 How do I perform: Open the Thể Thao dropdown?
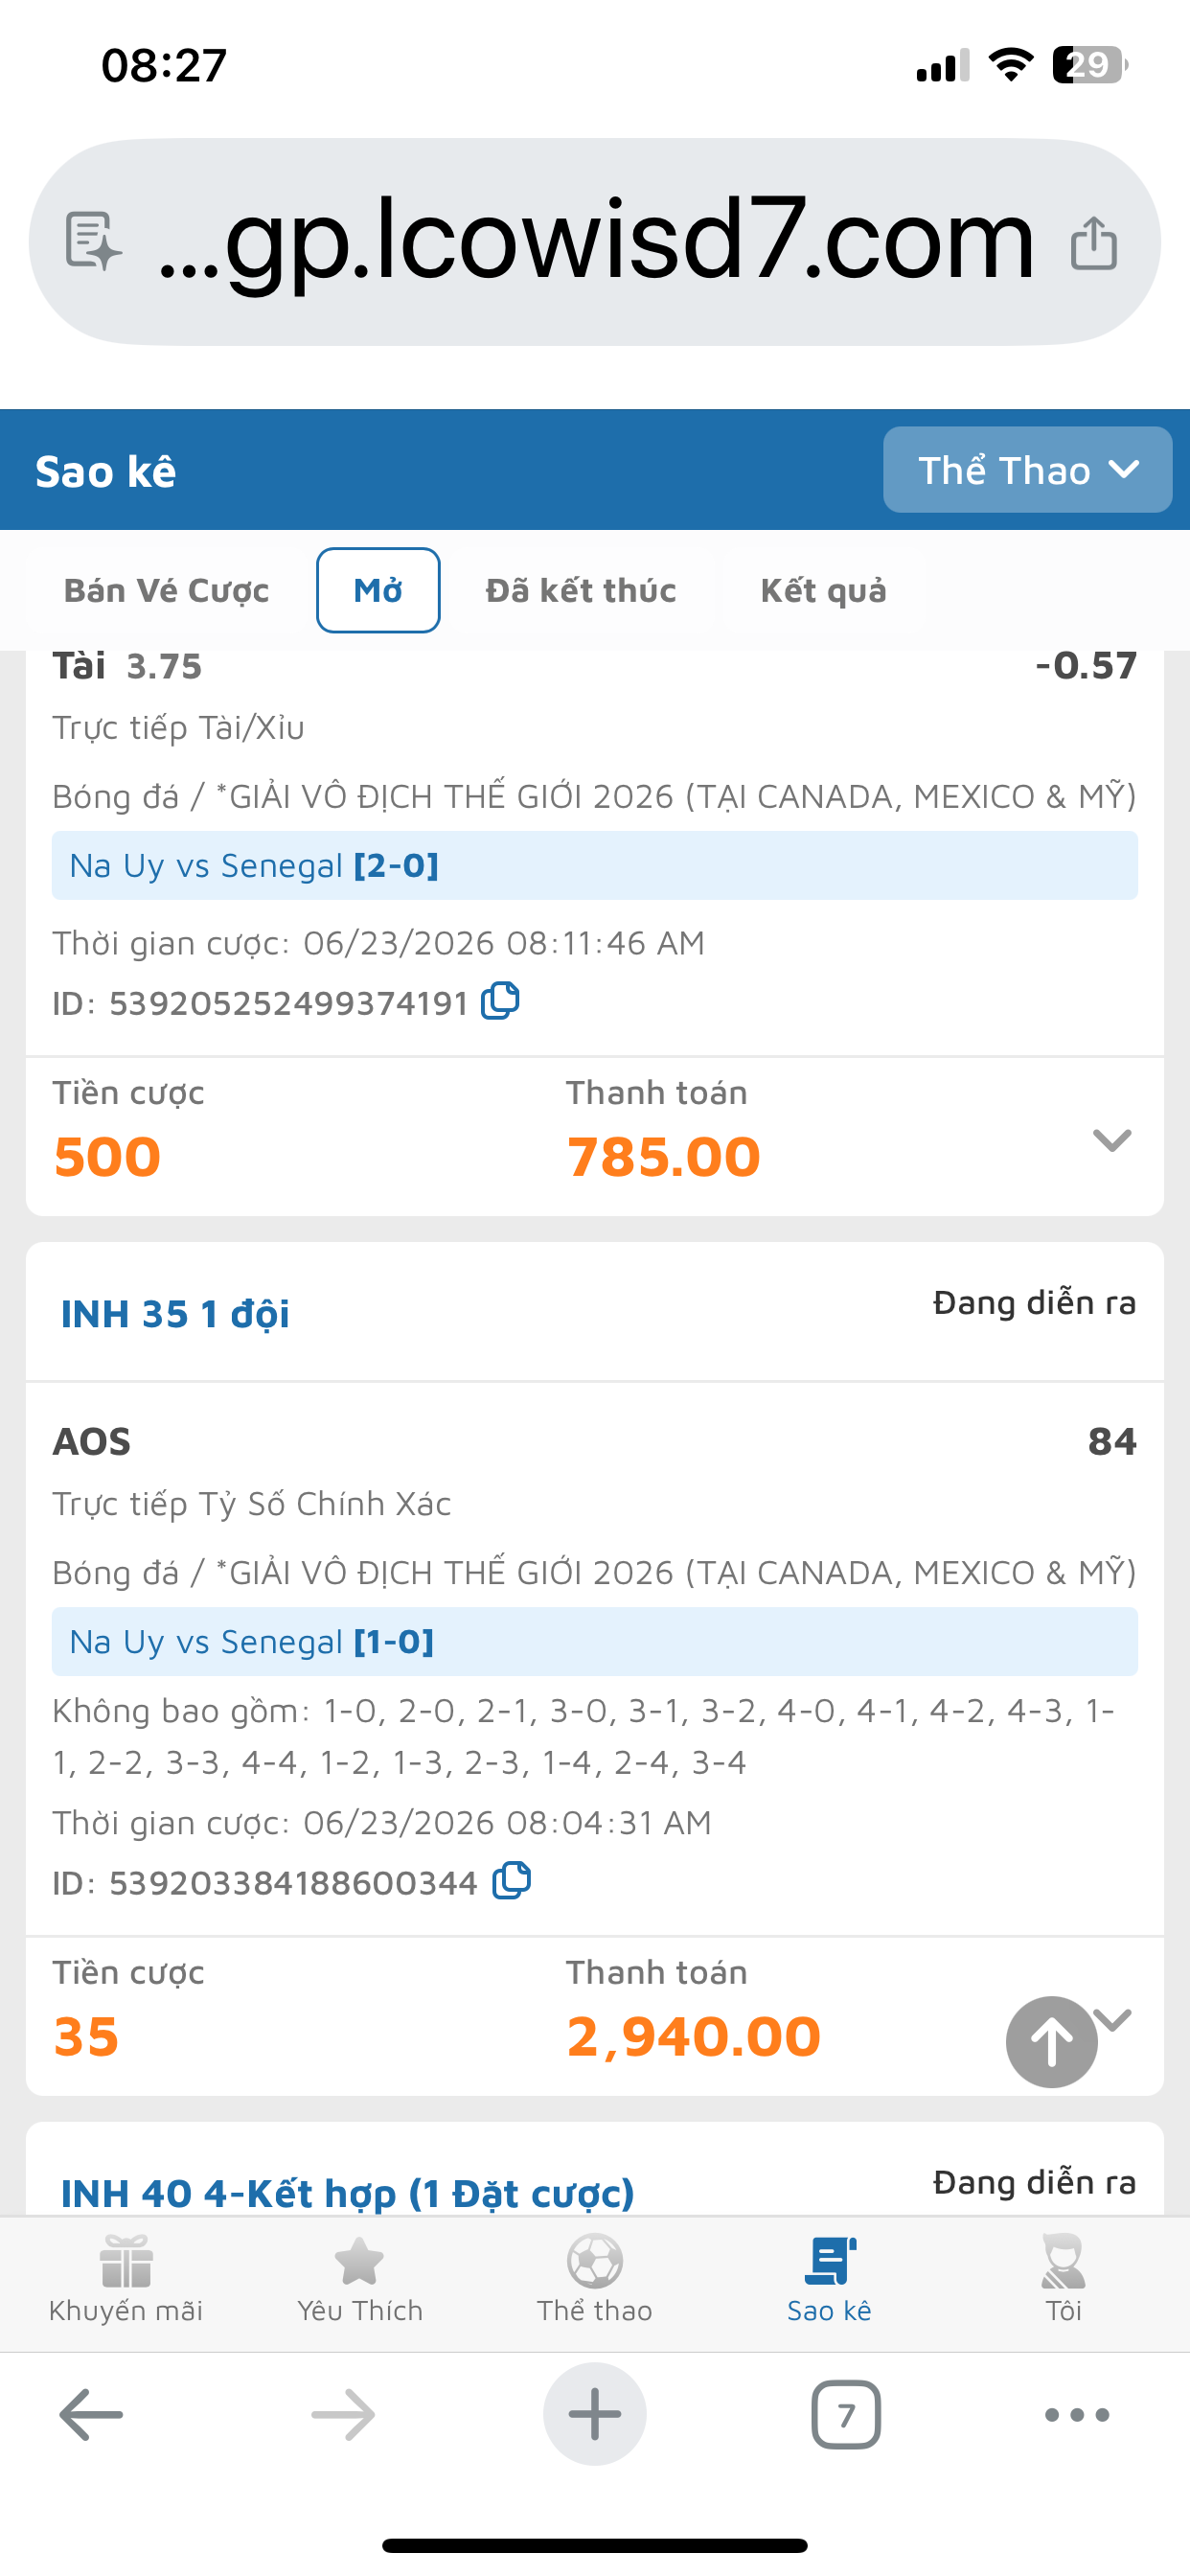coord(1027,470)
